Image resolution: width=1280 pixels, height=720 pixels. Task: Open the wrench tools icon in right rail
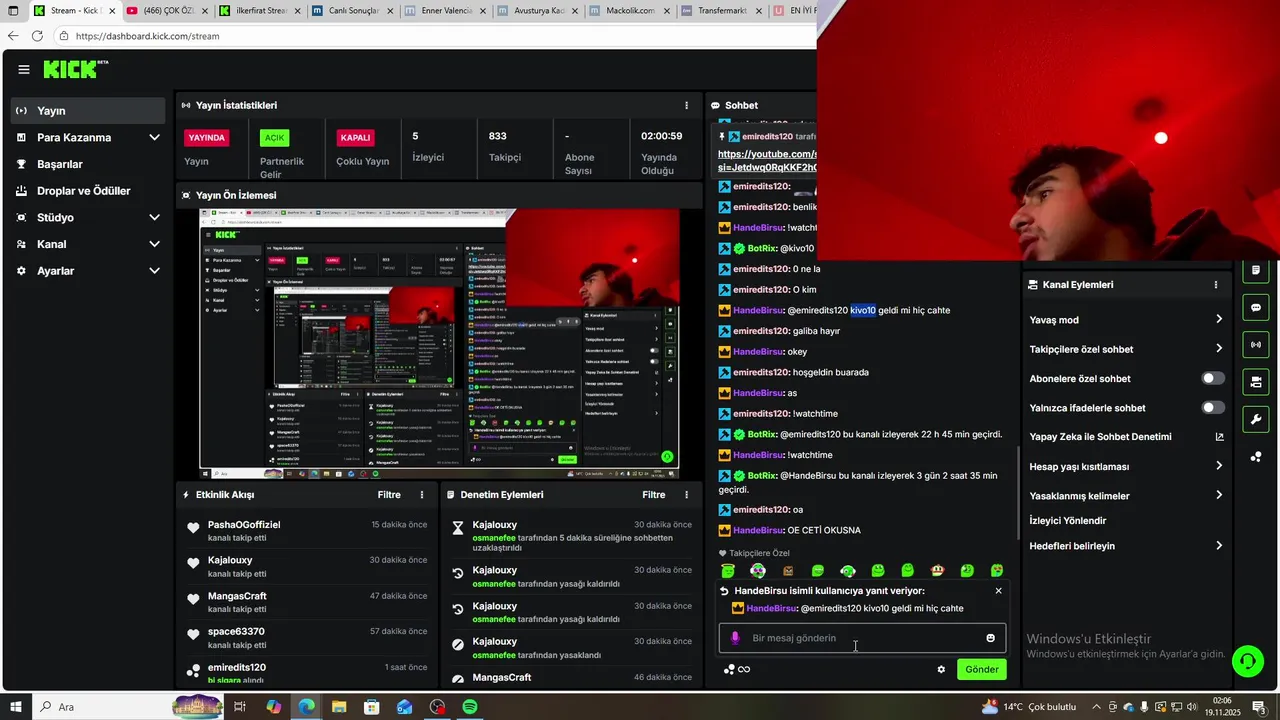pyautogui.click(x=1255, y=419)
